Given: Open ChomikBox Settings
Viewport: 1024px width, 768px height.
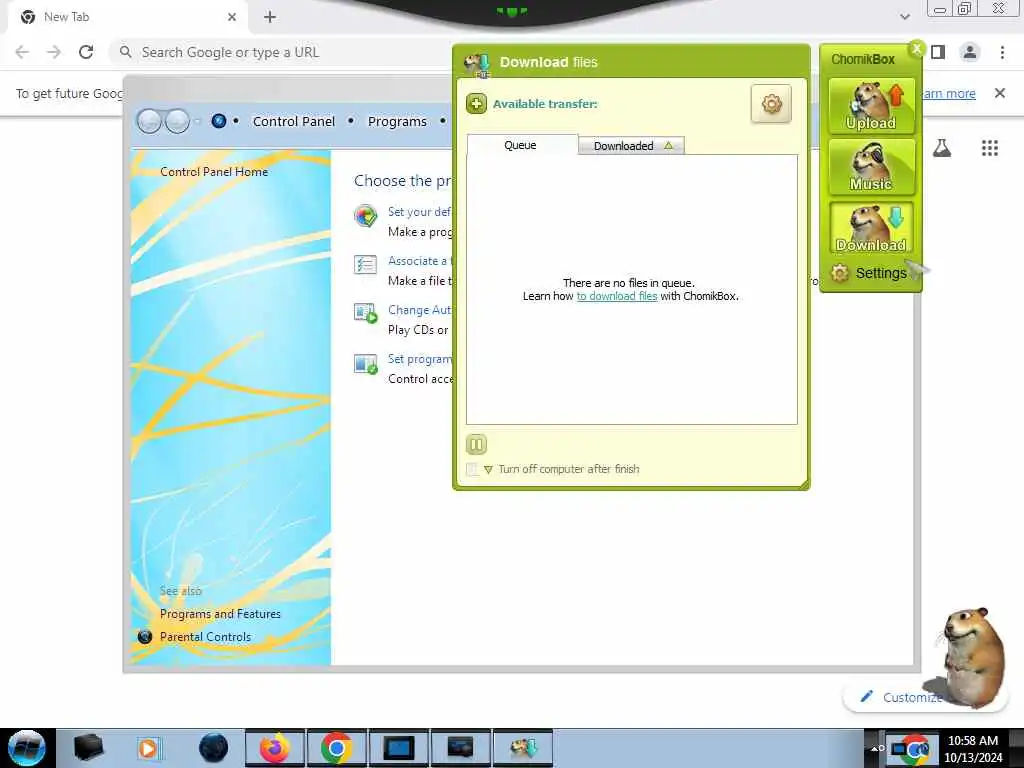Looking at the screenshot, I should 869,273.
